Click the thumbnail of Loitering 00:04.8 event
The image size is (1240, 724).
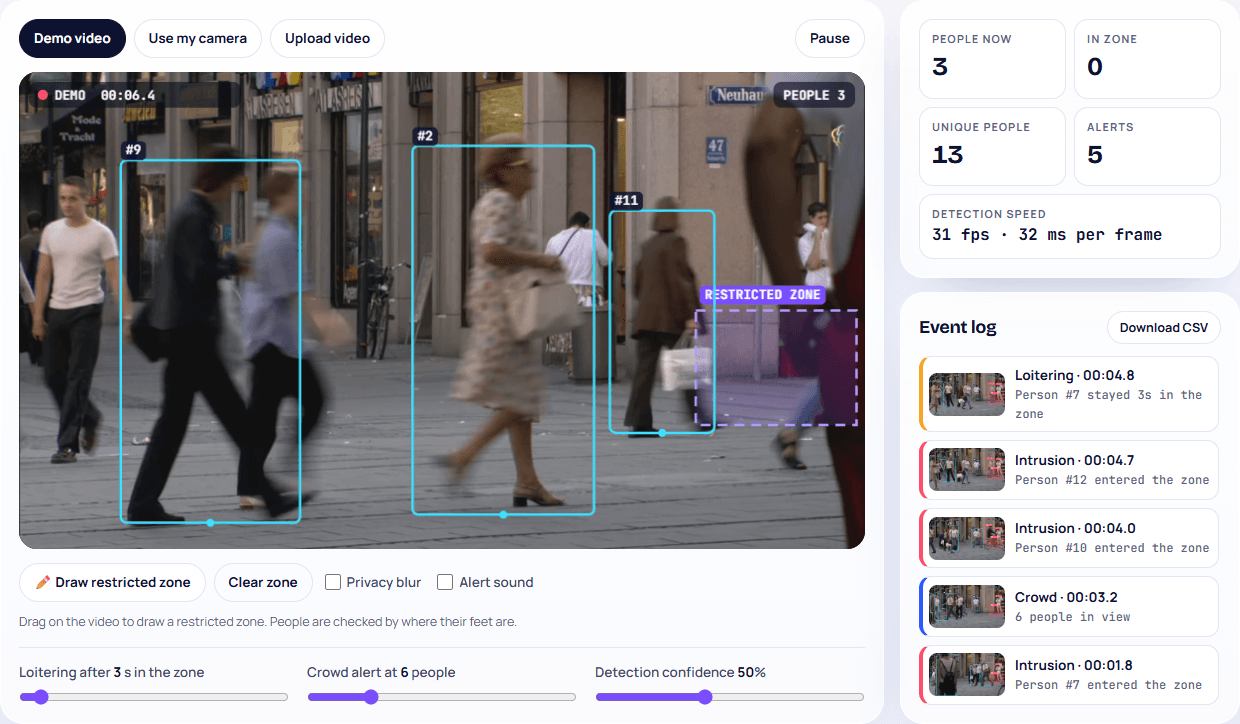click(967, 394)
